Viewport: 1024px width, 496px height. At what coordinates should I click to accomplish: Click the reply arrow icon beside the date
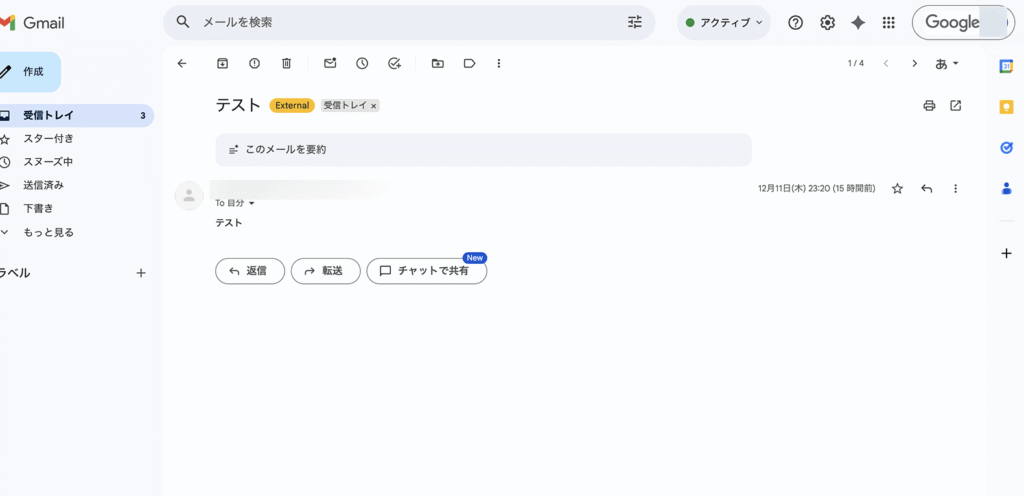927,189
